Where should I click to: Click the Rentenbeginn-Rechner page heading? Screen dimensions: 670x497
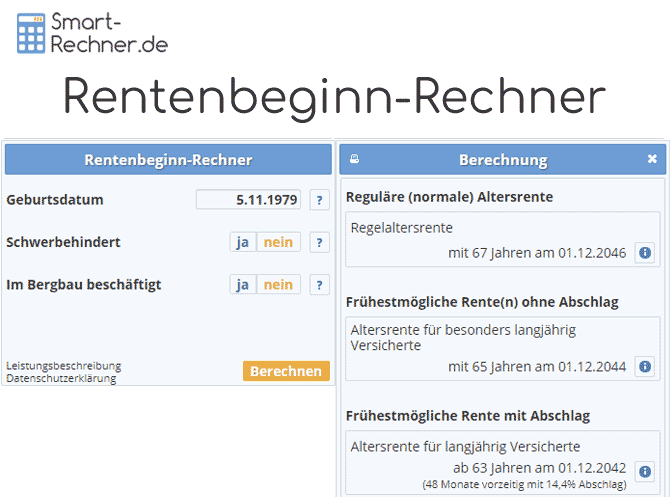coord(334,97)
